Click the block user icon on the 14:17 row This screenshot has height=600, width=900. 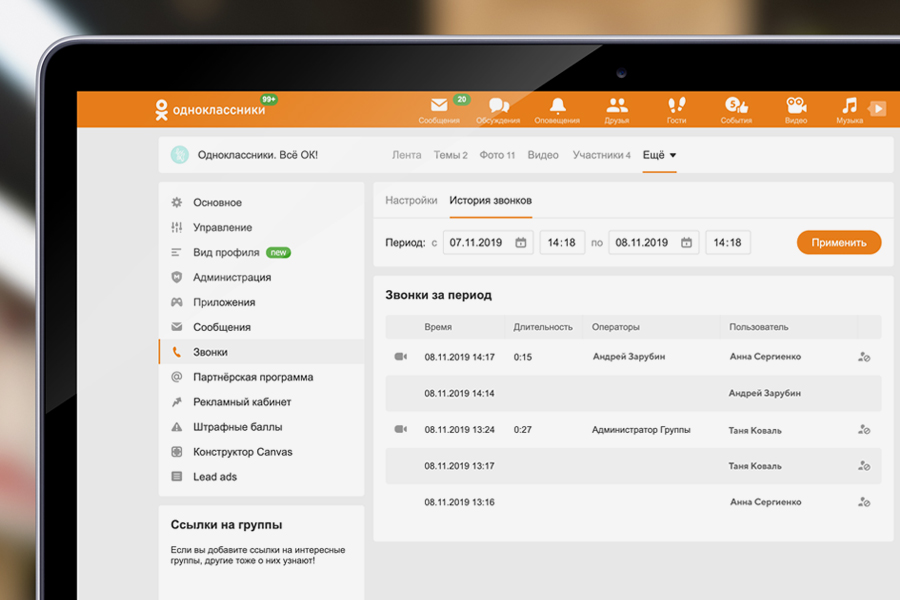(864, 357)
